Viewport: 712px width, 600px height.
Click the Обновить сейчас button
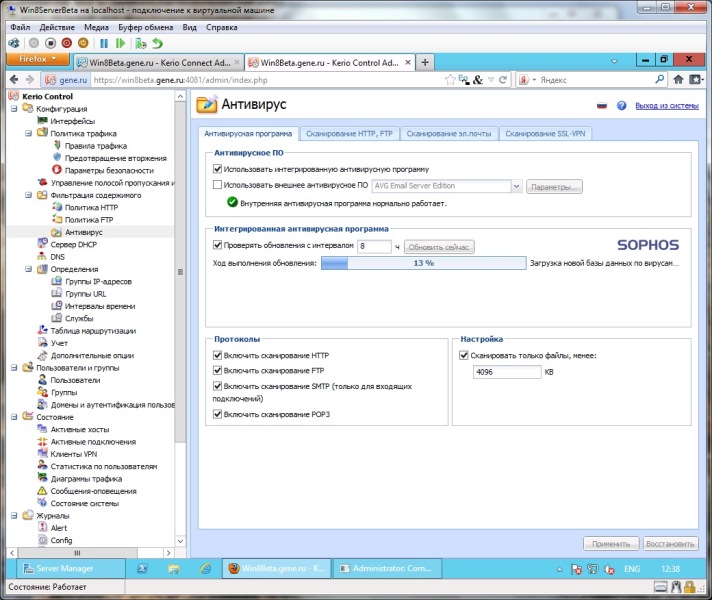[x=439, y=246]
